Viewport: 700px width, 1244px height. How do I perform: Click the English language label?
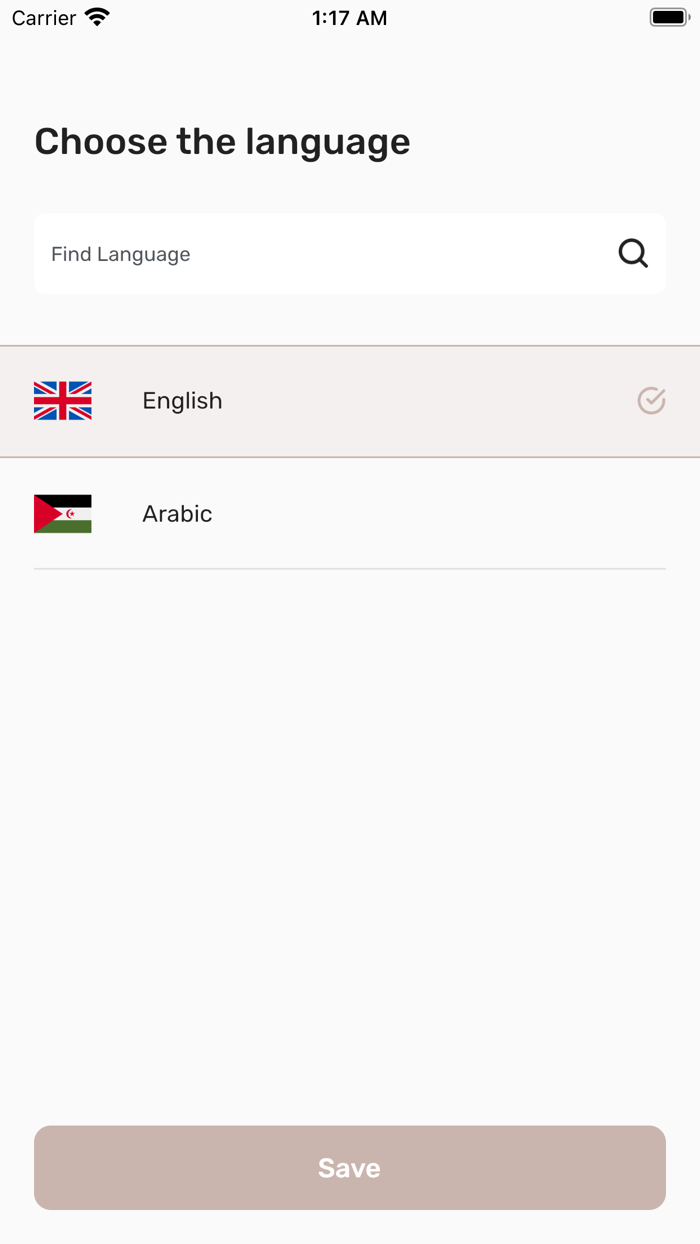click(182, 401)
